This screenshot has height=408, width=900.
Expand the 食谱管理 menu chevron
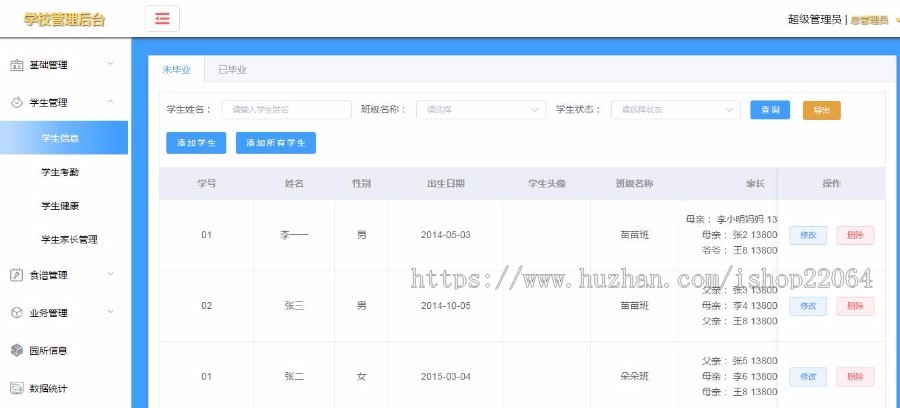(x=110, y=274)
